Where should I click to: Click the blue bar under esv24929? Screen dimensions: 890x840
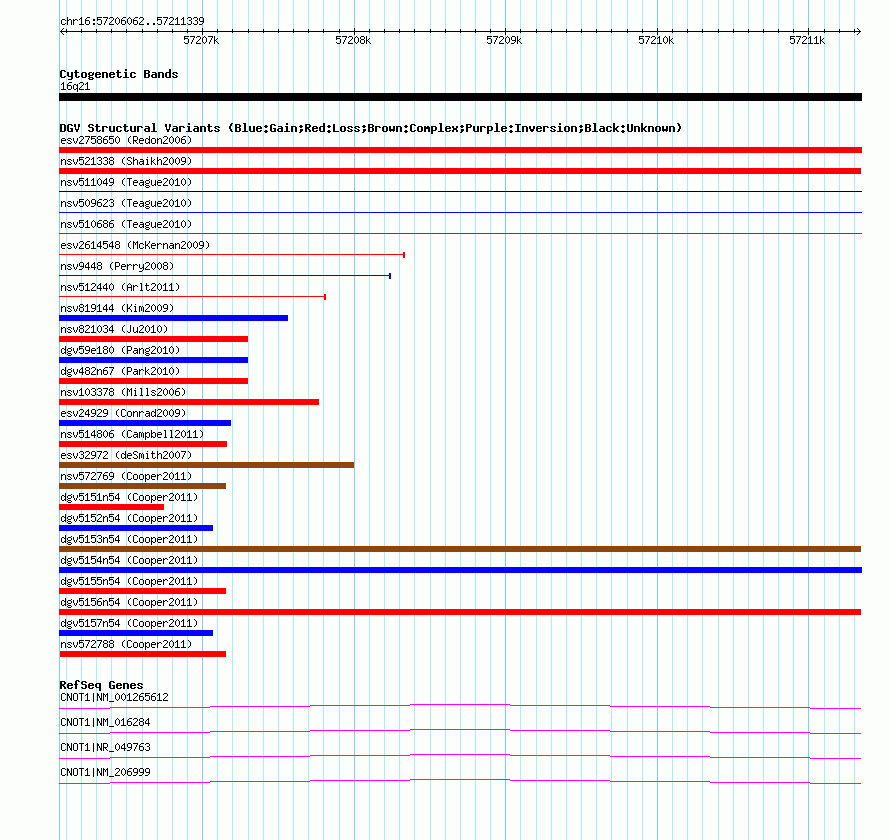[x=145, y=423]
